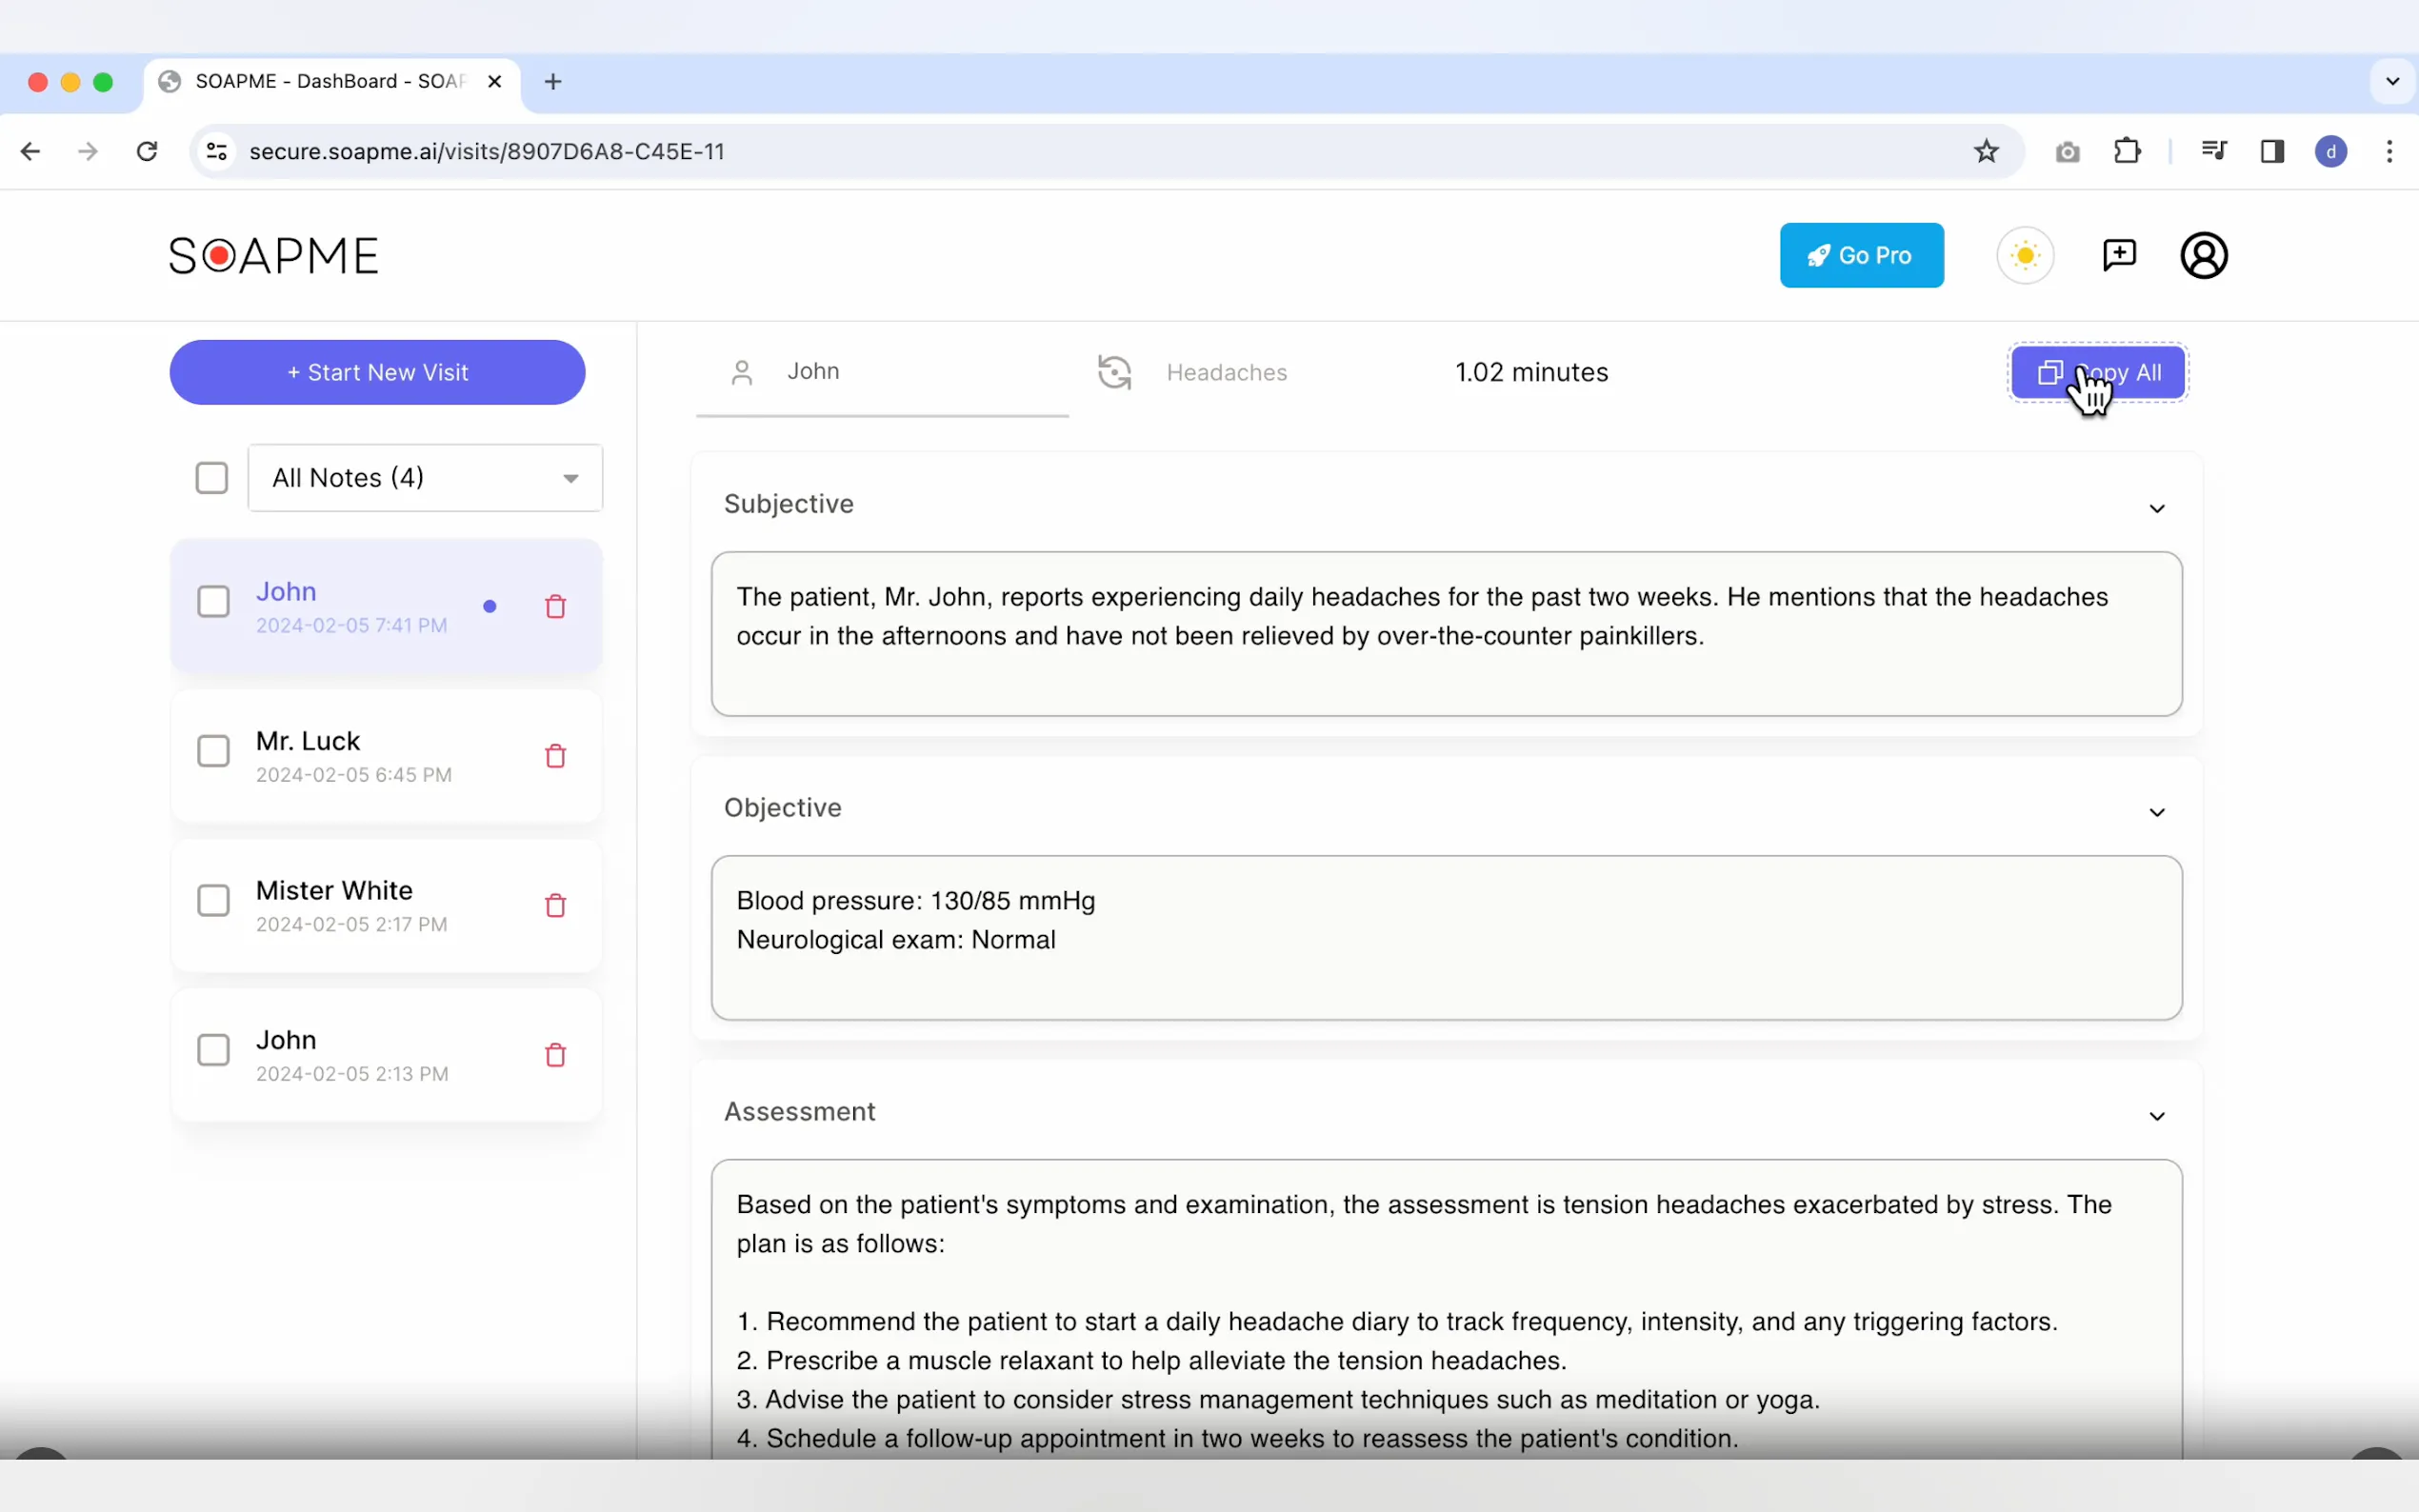Viewport: 2419px width, 1512px height.
Task: Click the browser reload page icon
Action: [147, 151]
